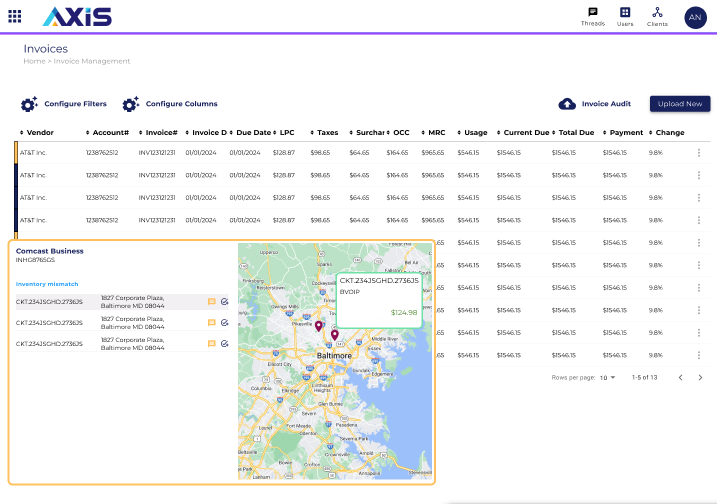Go to Home in the breadcrumb
The image size is (717, 504).
(34, 61)
